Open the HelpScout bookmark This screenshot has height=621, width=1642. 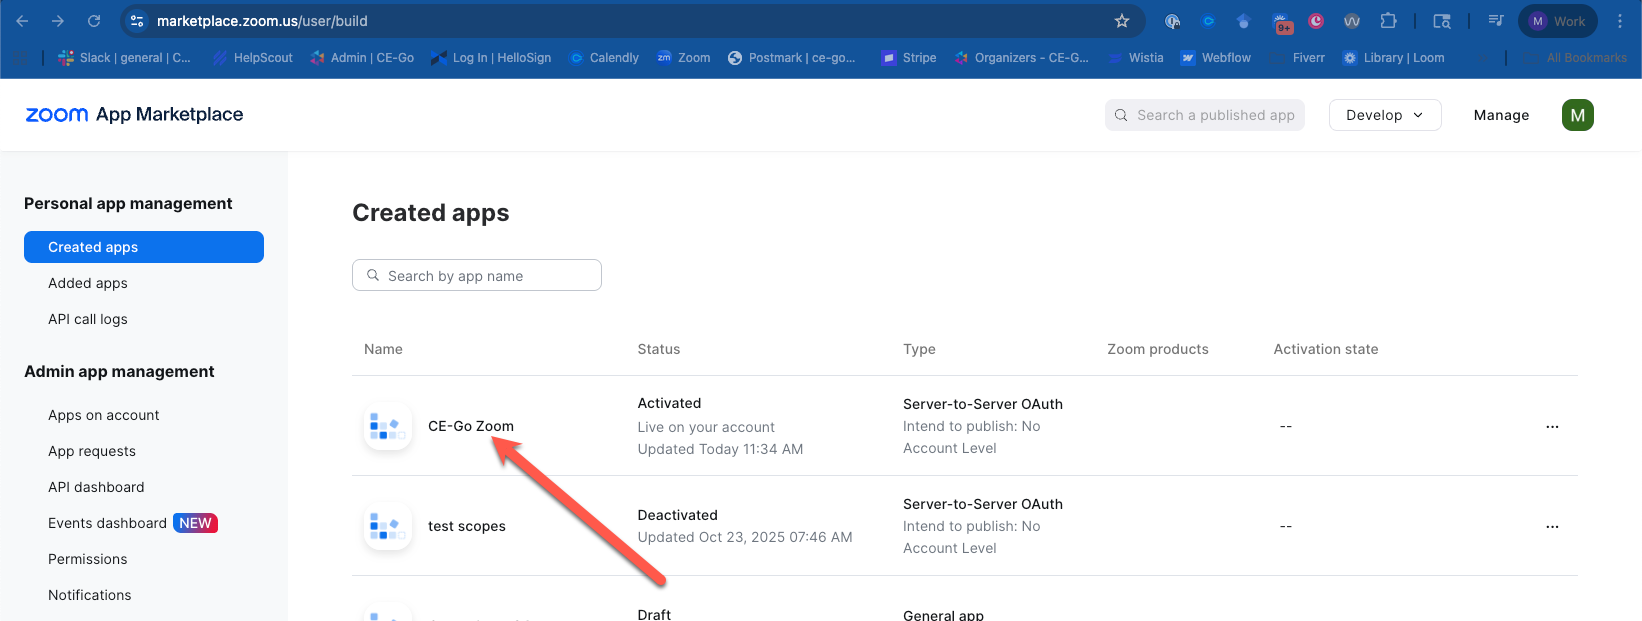[x=253, y=58]
